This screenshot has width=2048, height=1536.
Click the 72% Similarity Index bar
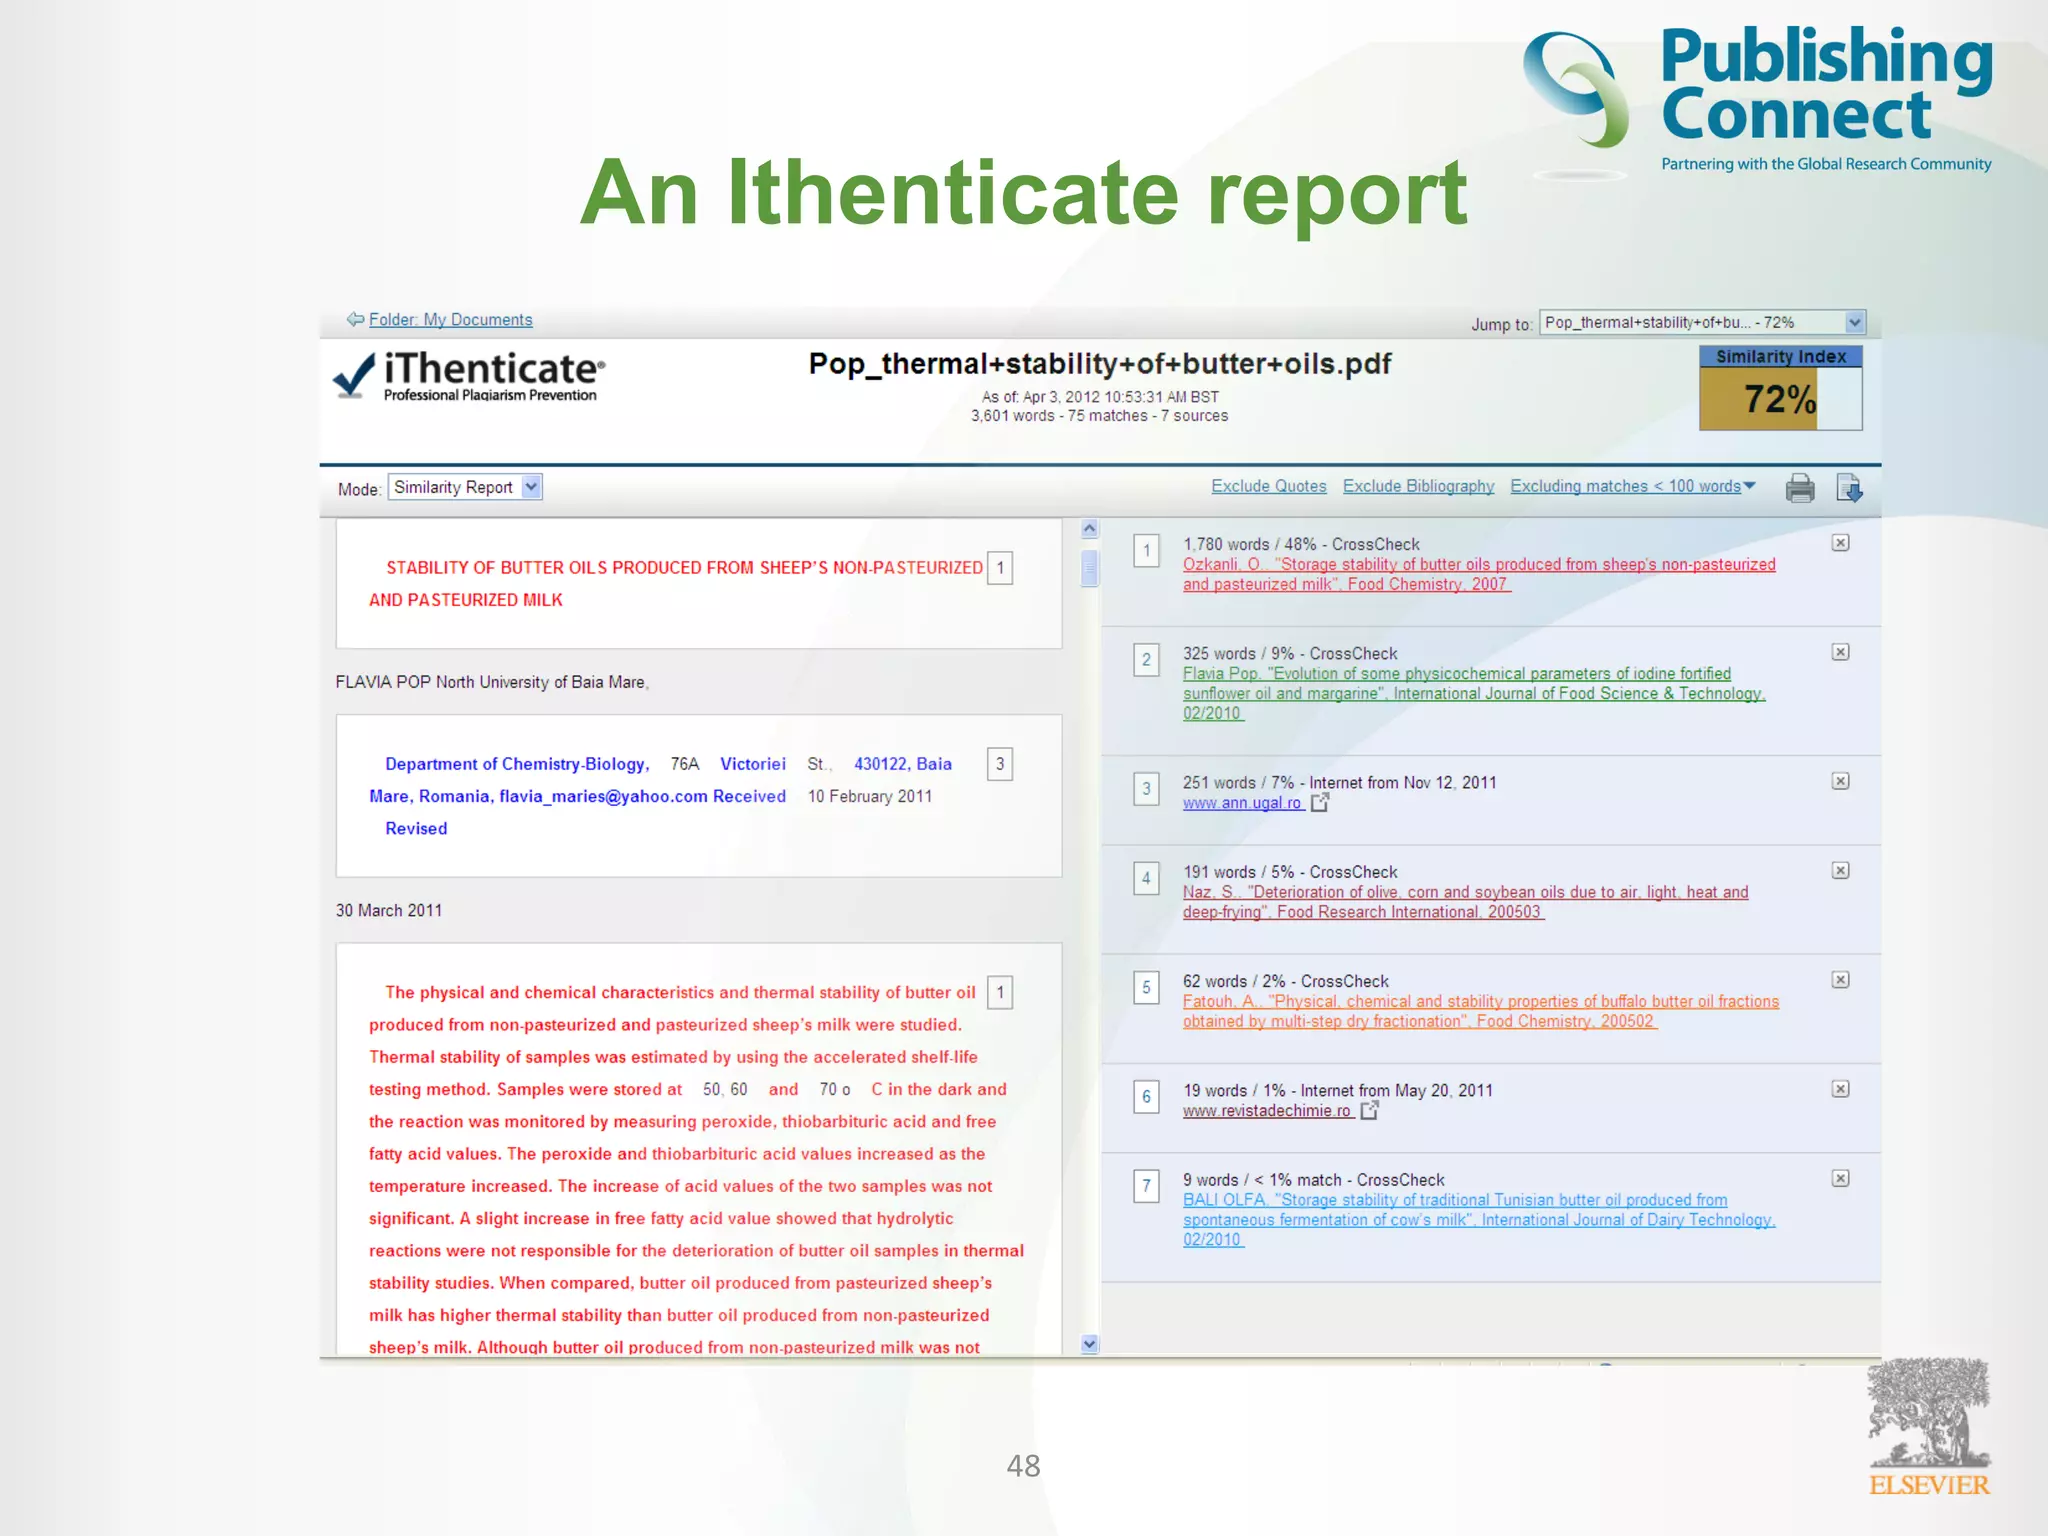click(x=1780, y=399)
